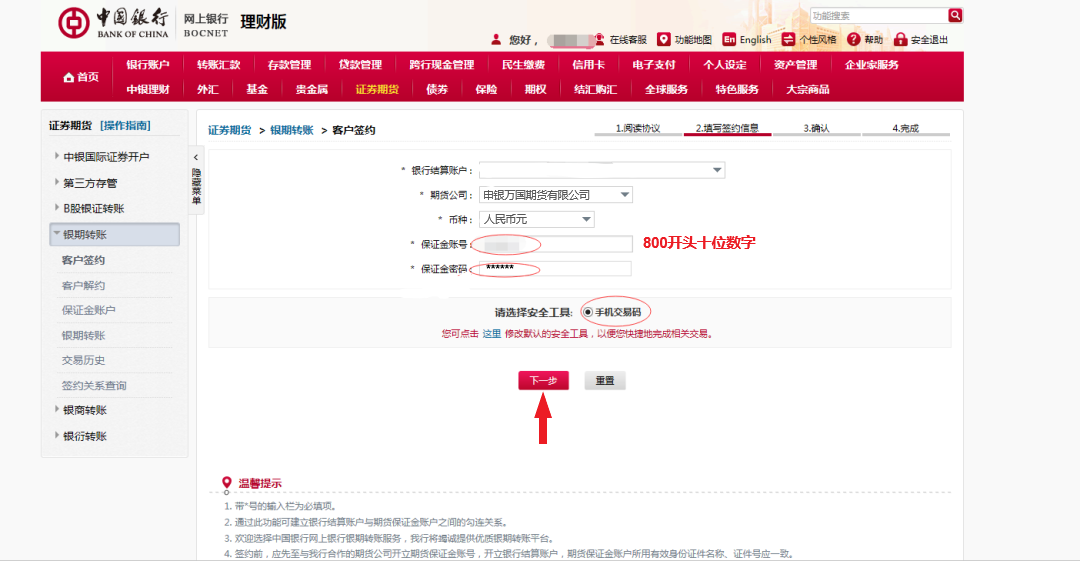Expand 第三方存管 in sidebar

(89, 183)
